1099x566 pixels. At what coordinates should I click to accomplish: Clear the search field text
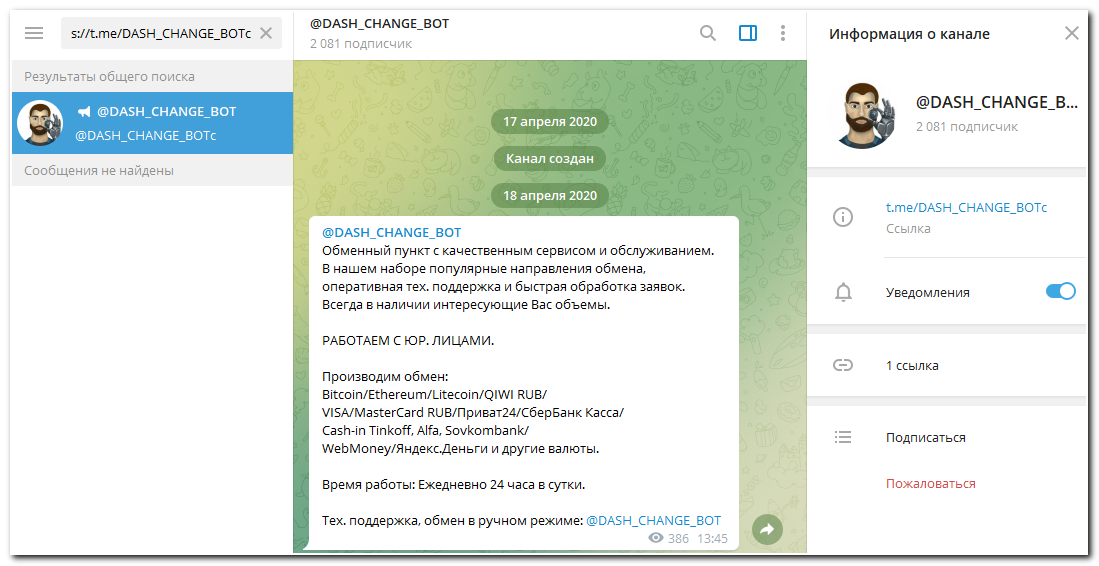[265, 33]
